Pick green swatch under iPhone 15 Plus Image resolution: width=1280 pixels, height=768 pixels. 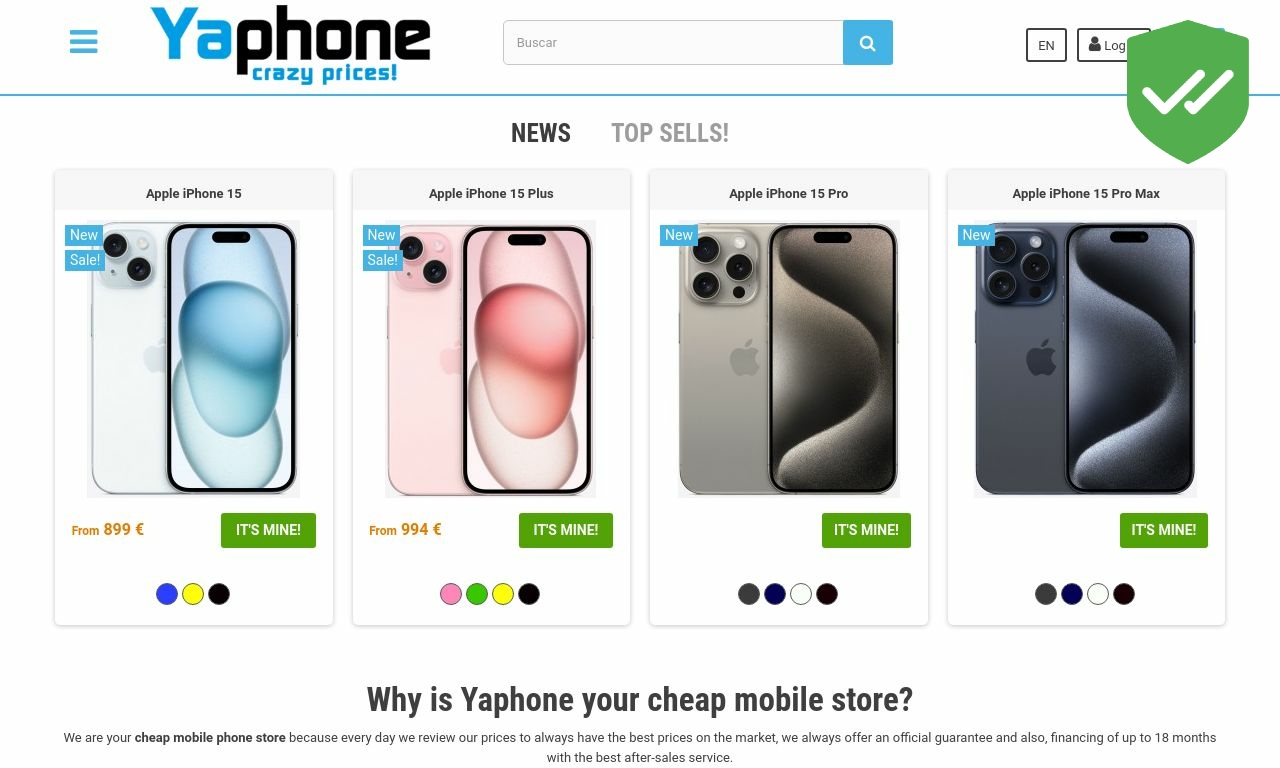coord(477,594)
